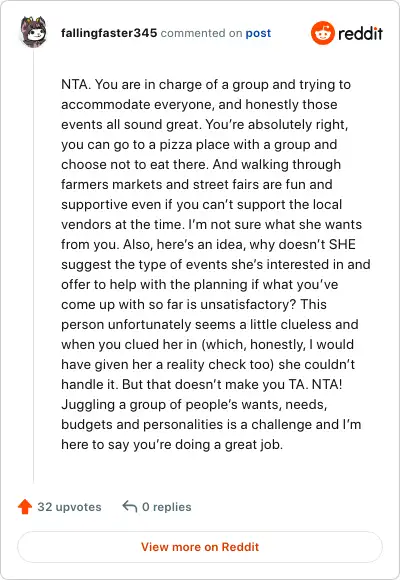Click the orange Reddit Snoo logo icon
The height and width of the screenshot is (580, 400).
pyautogui.click(x=323, y=33)
